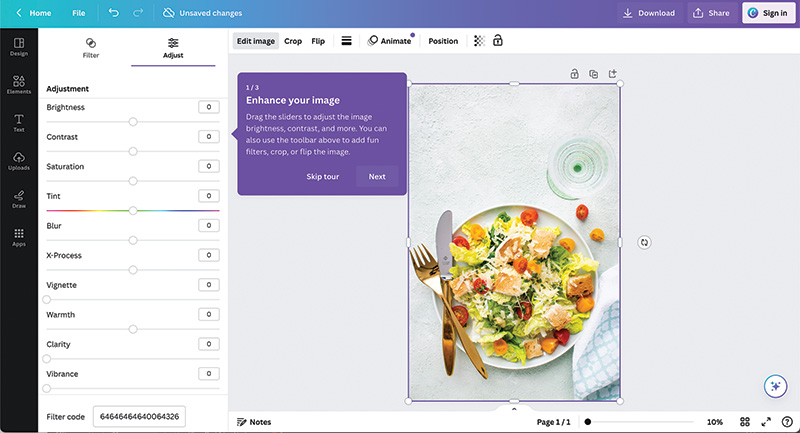Open the Elements panel in sidebar
The height and width of the screenshot is (433, 800).
tap(18, 83)
